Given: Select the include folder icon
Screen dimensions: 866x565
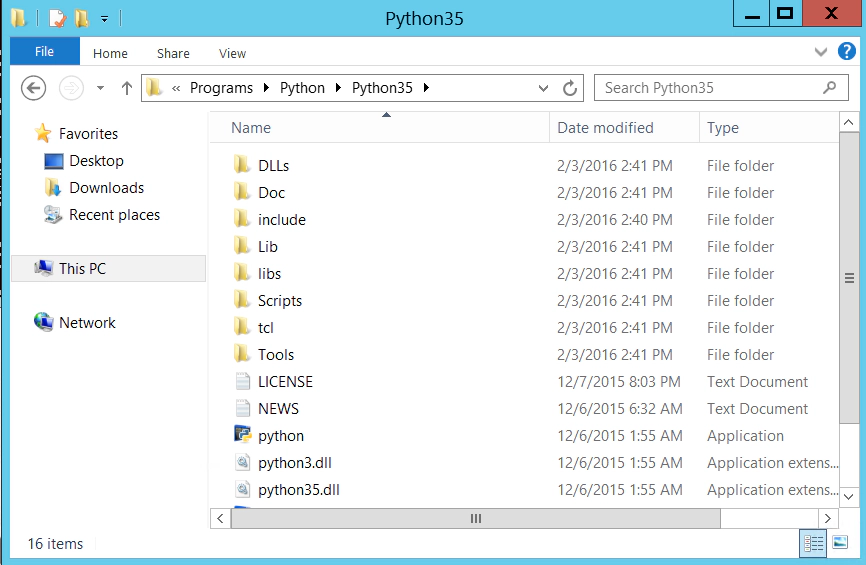Looking at the screenshot, I should coord(241,219).
